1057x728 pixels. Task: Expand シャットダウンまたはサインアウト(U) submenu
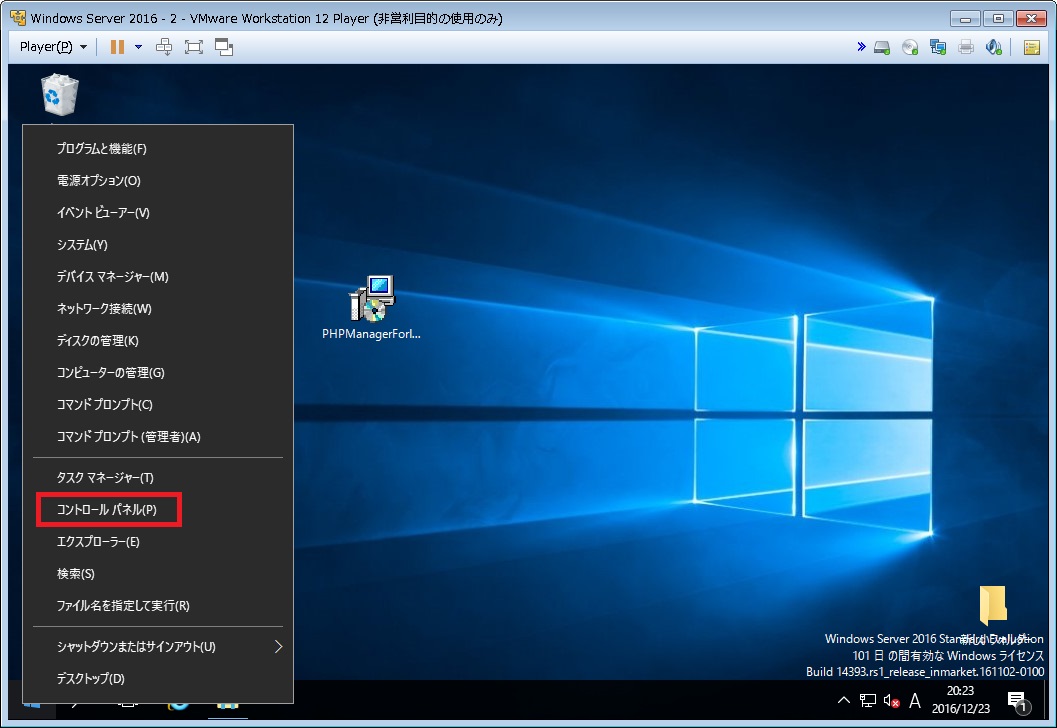coord(158,646)
